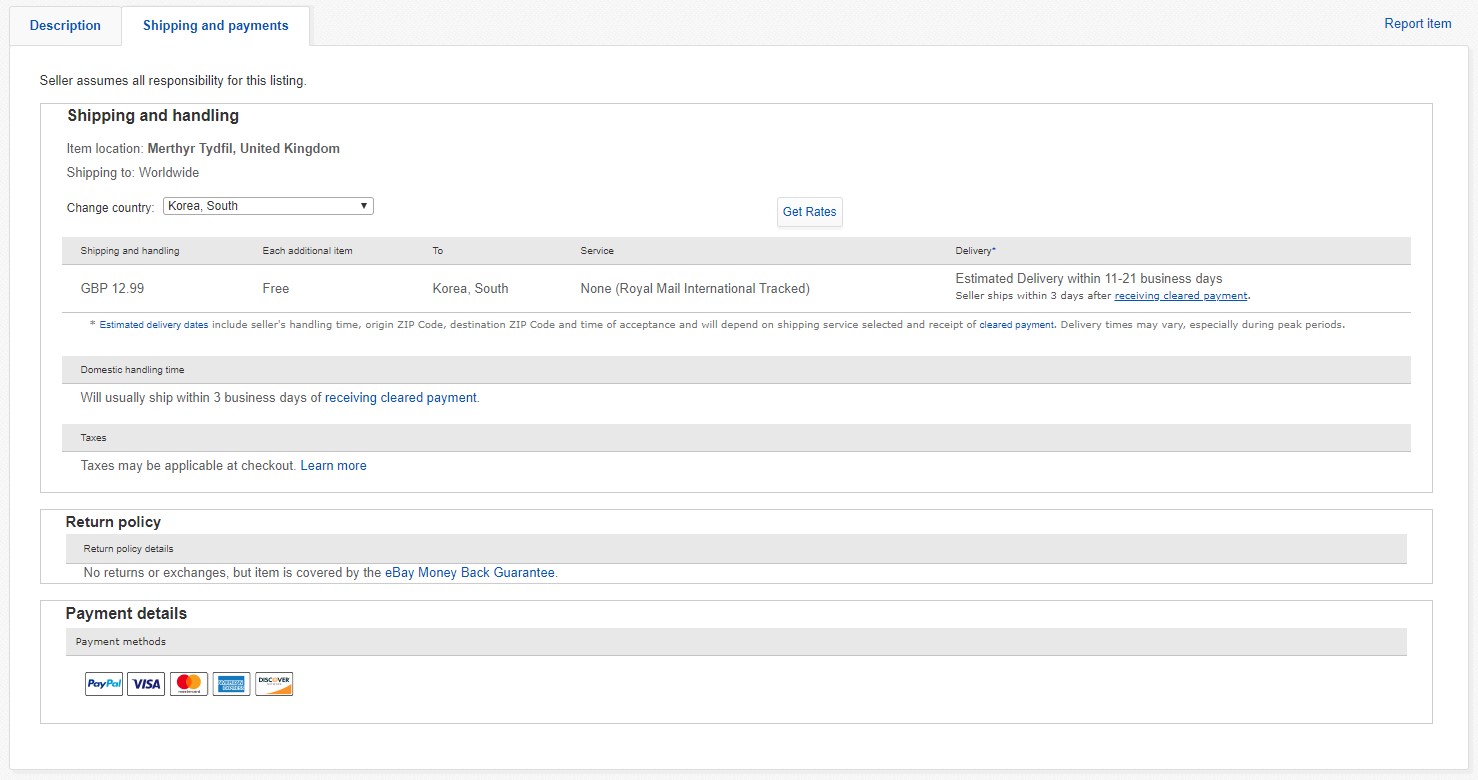The height and width of the screenshot is (780, 1478).
Task: Click the Delivery column header
Action: (975, 251)
